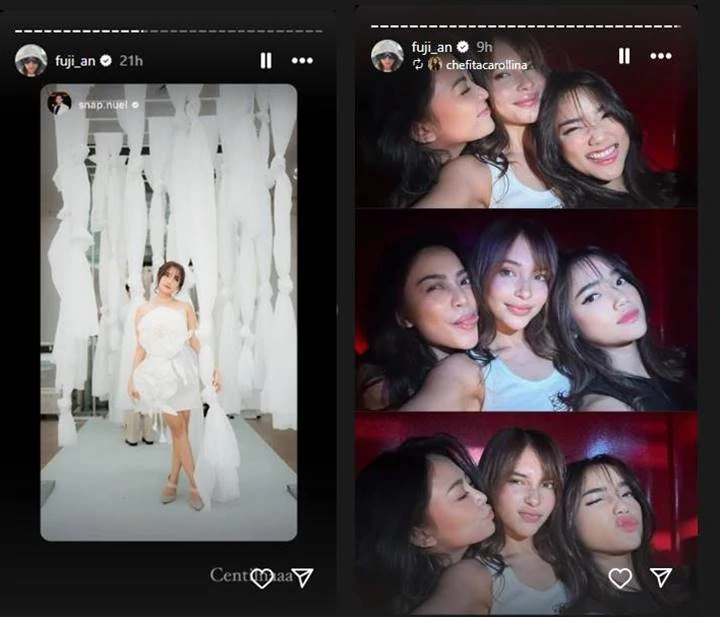Like the left story with heart icon
Screen dimensions: 720x617
point(262,578)
